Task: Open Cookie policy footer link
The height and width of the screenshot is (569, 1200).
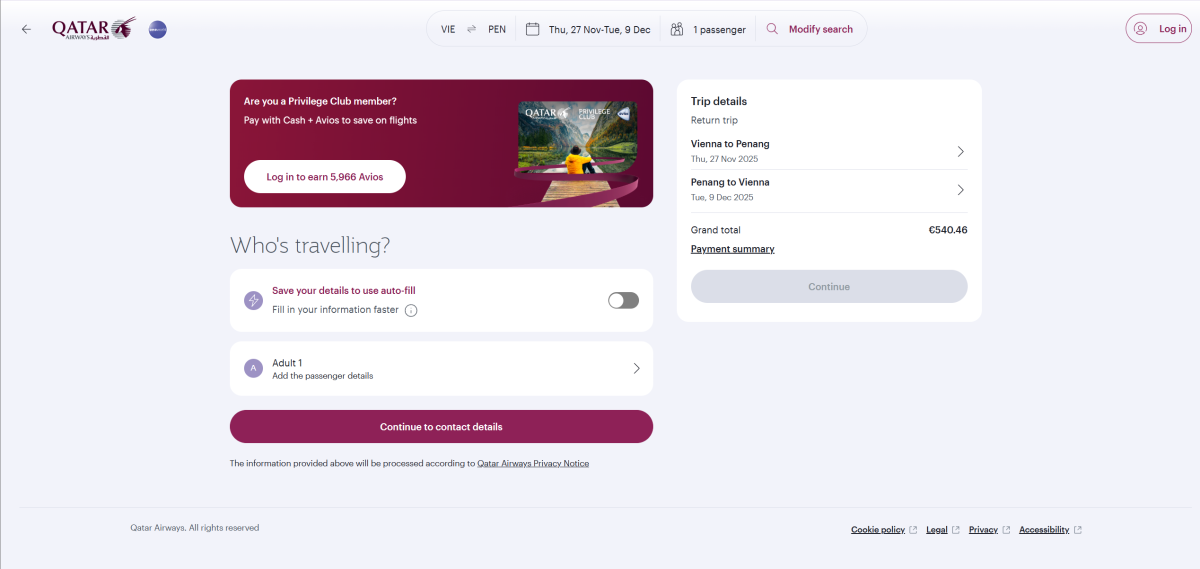Action: tap(878, 529)
